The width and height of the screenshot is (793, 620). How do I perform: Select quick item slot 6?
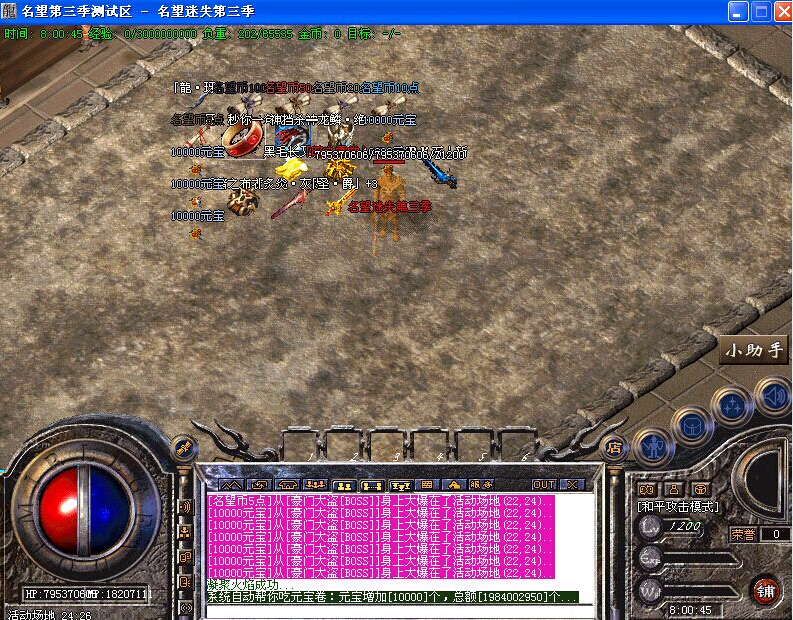[x=517, y=444]
